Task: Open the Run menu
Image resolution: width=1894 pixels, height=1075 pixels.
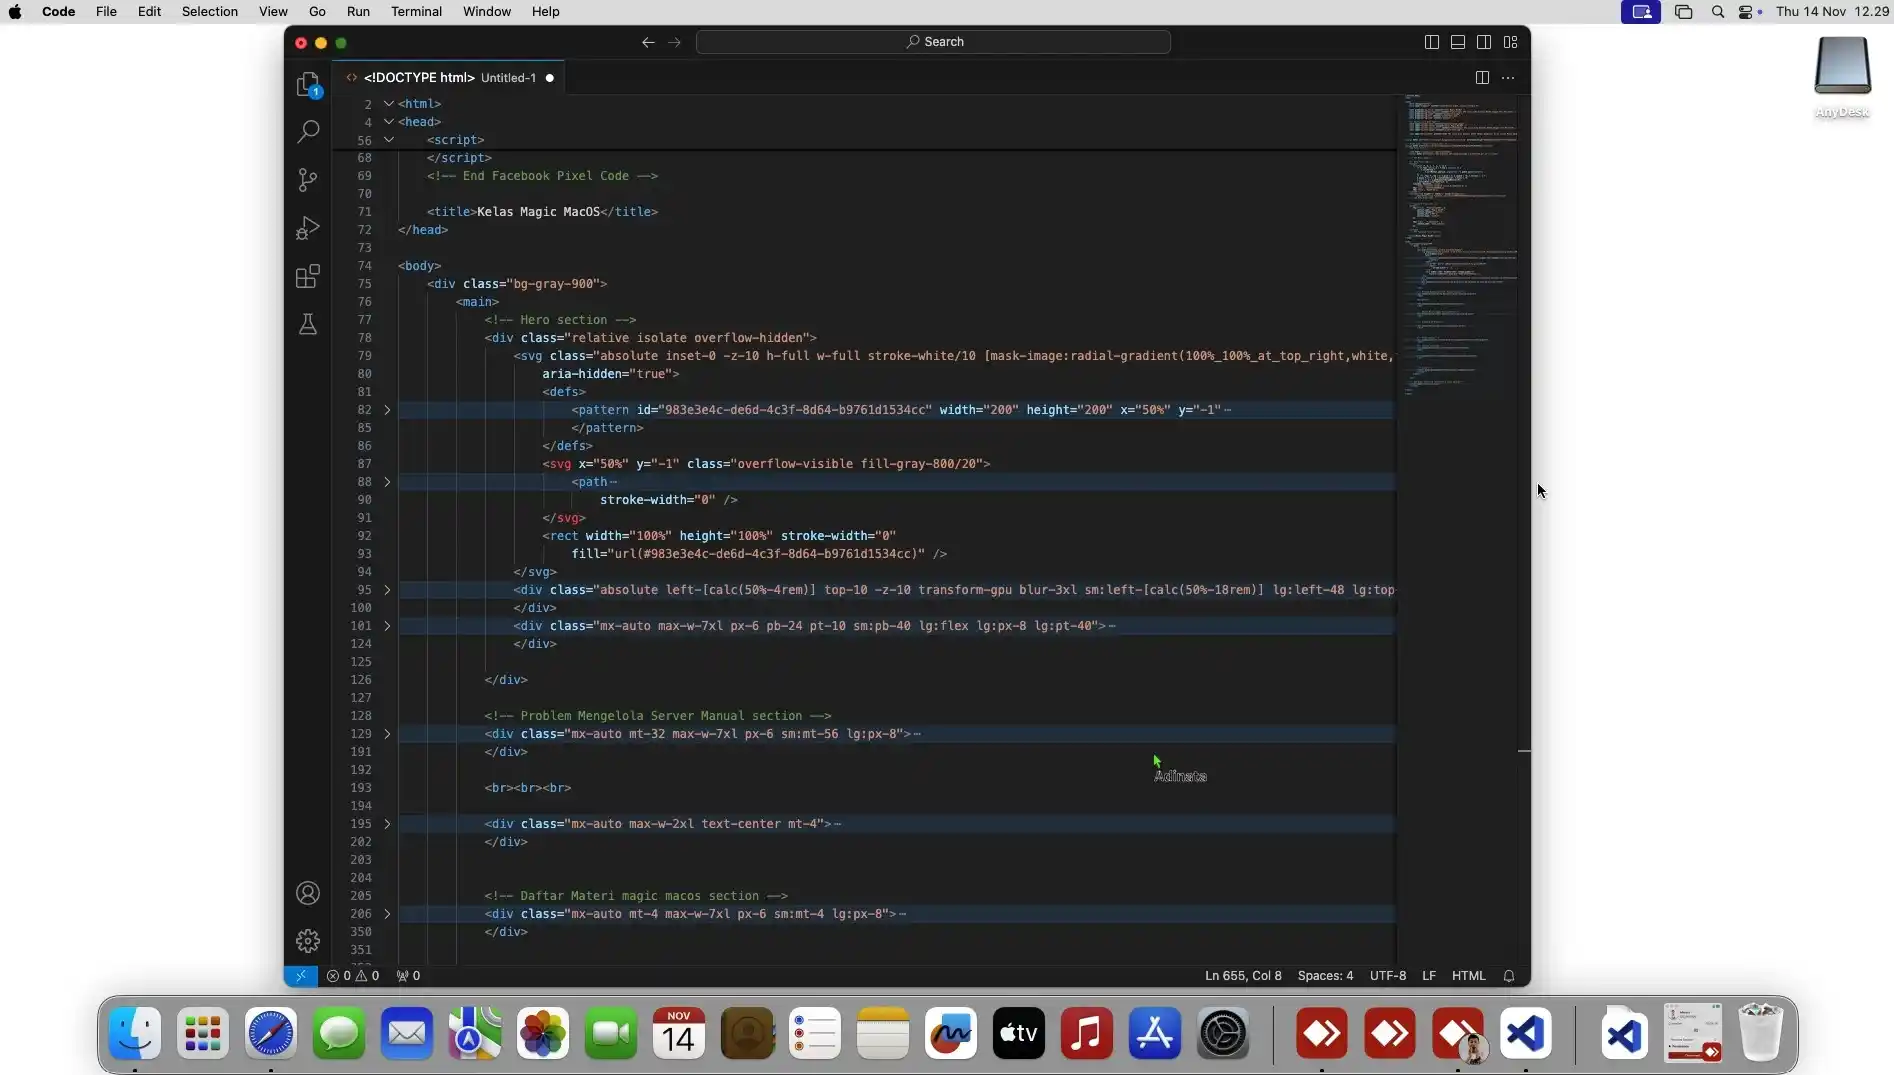Action: [x=358, y=12]
